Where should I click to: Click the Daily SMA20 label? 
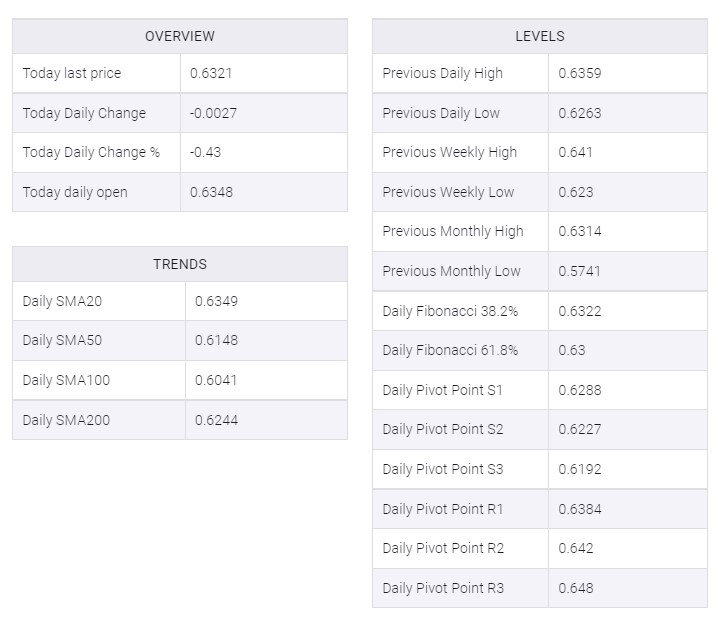click(x=62, y=301)
